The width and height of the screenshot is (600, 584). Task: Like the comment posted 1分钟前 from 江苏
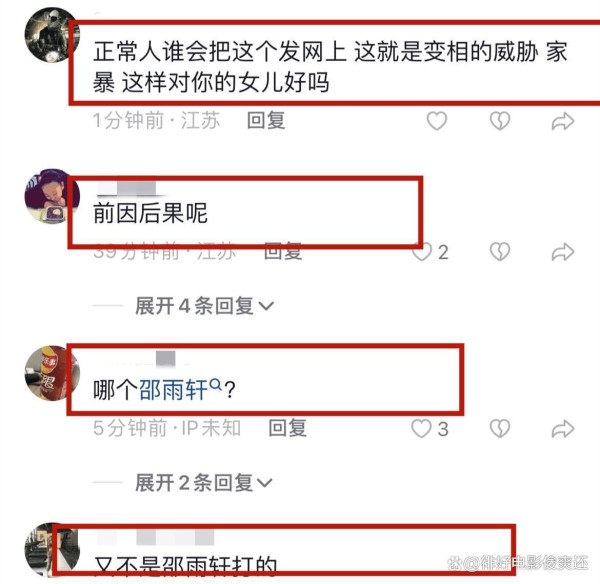[437, 121]
